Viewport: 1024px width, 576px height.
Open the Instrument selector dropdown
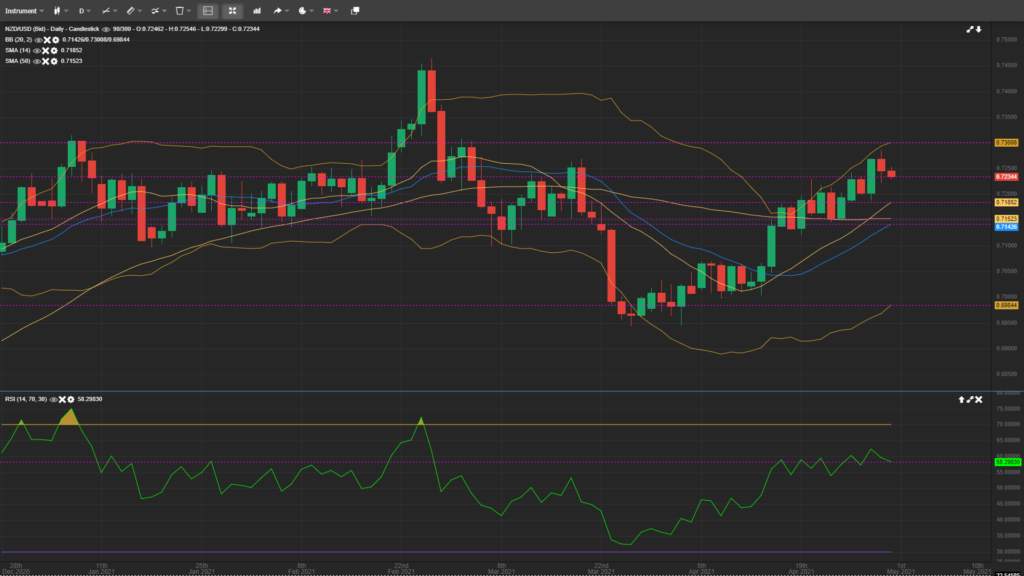coord(24,11)
